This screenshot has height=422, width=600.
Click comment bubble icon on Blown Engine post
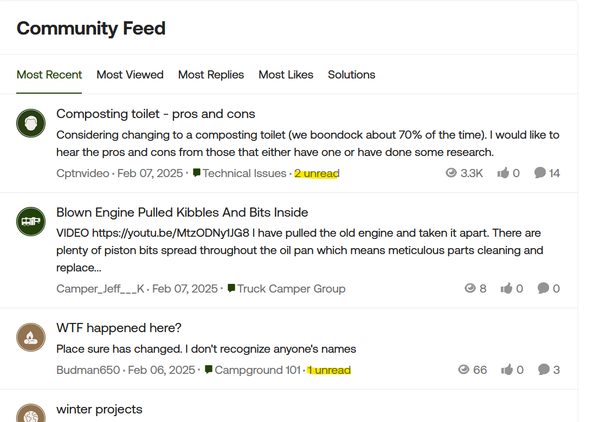point(543,289)
